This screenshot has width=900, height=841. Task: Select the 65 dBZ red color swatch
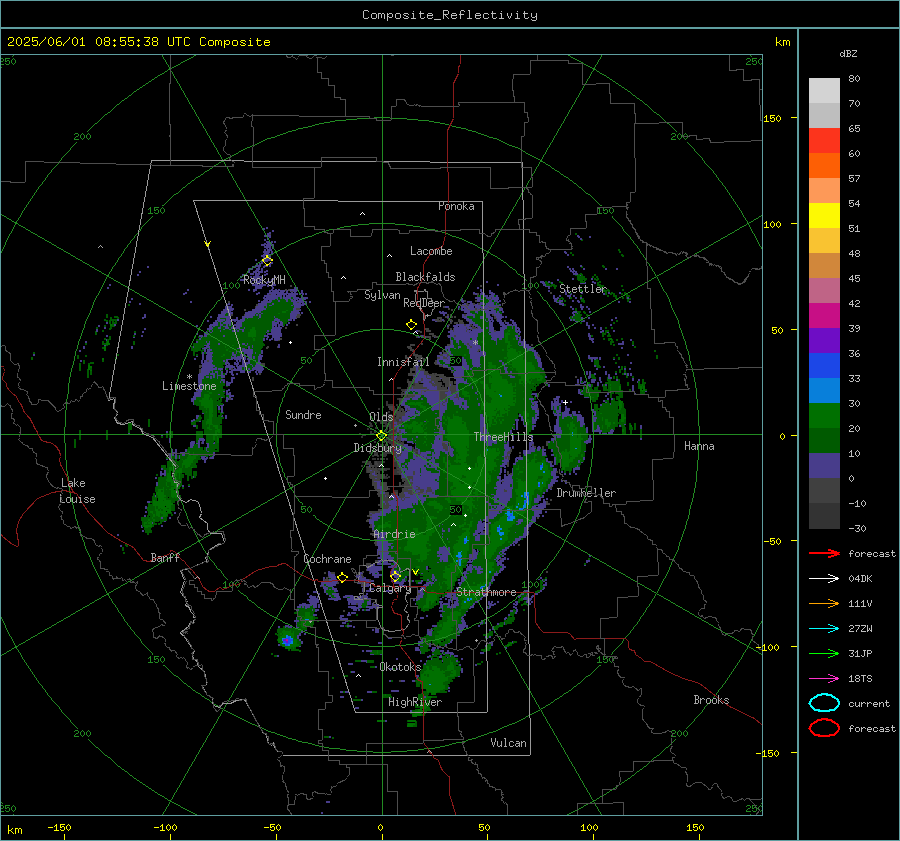[824, 141]
